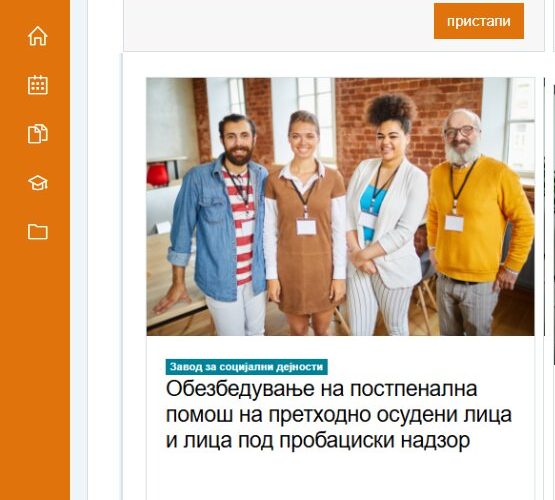
Task: Click the Завод за социјални дејности tag
Action: click(x=246, y=367)
